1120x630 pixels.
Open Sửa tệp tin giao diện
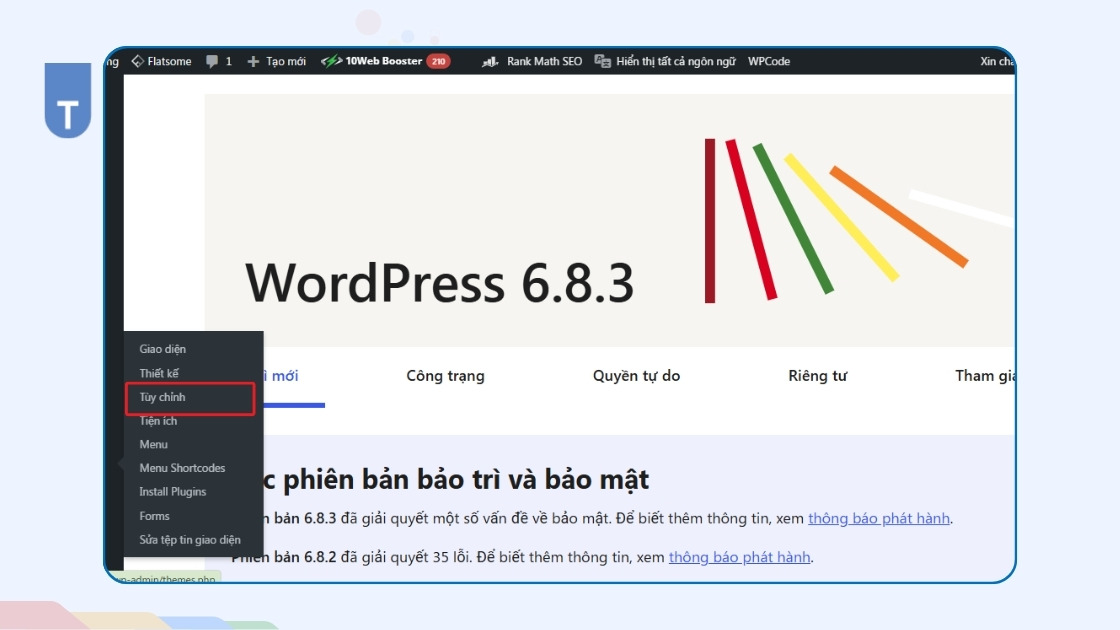(190, 540)
